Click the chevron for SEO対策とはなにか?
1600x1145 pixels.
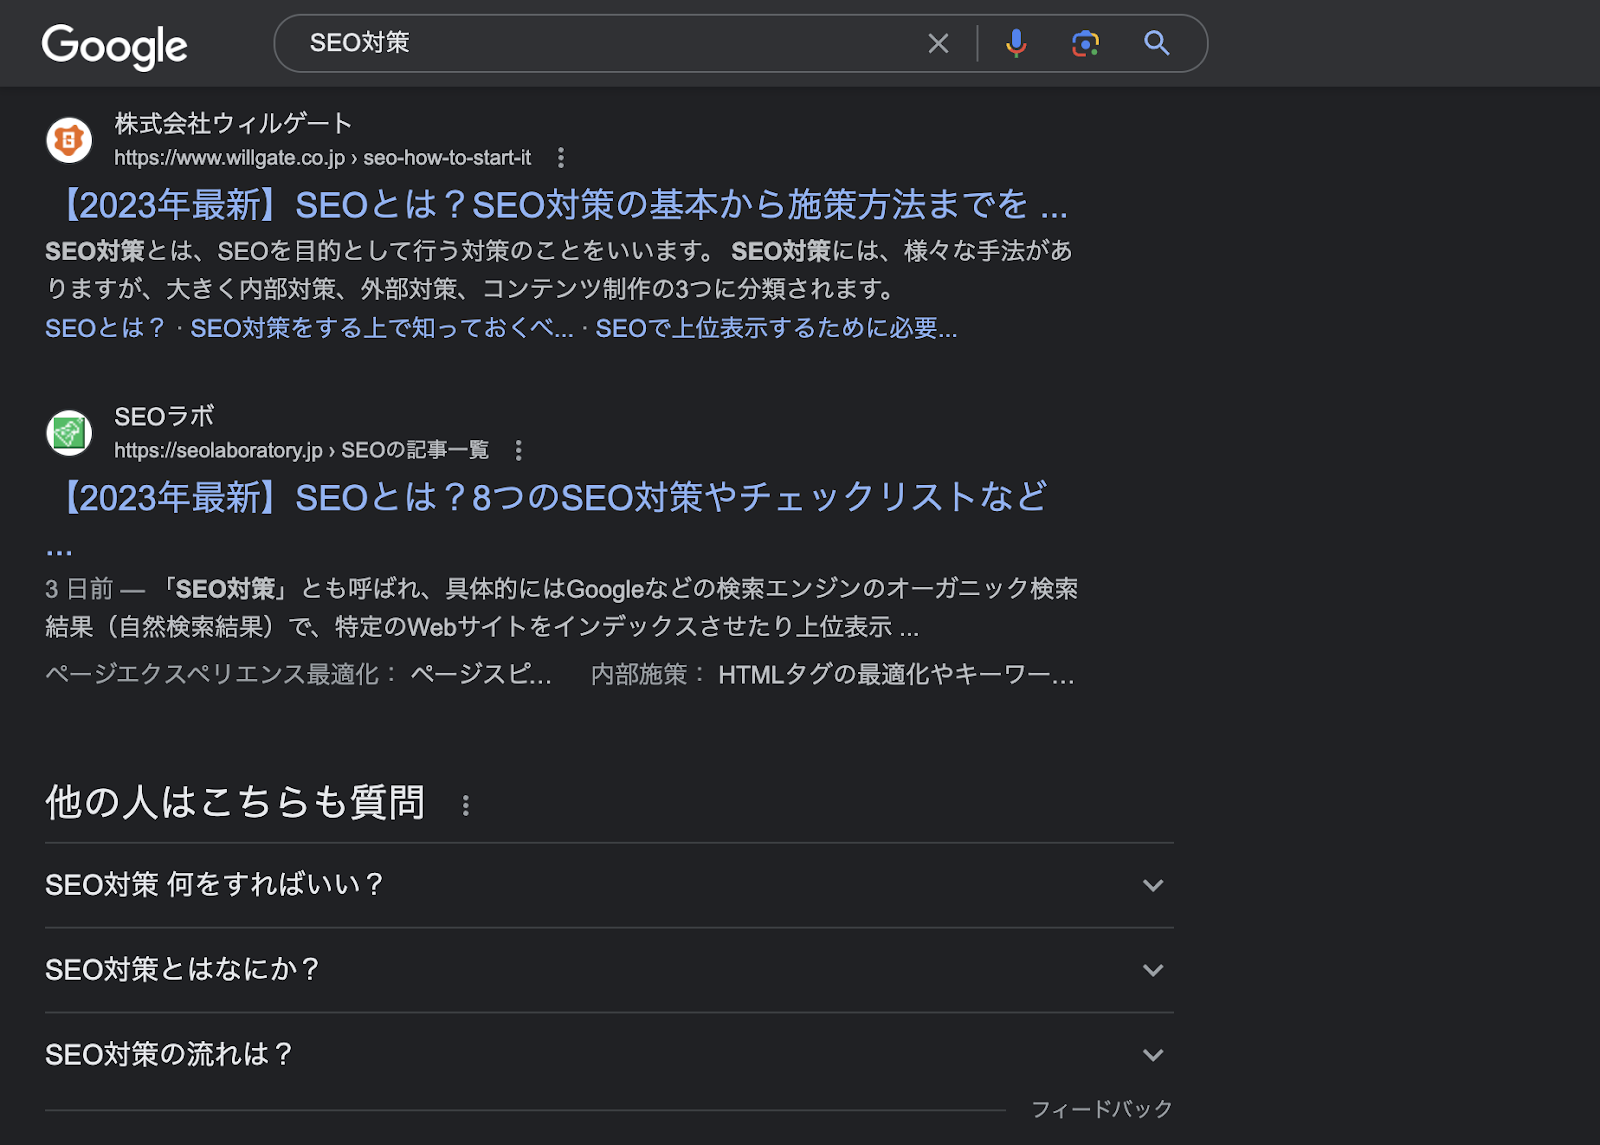click(x=1153, y=970)
